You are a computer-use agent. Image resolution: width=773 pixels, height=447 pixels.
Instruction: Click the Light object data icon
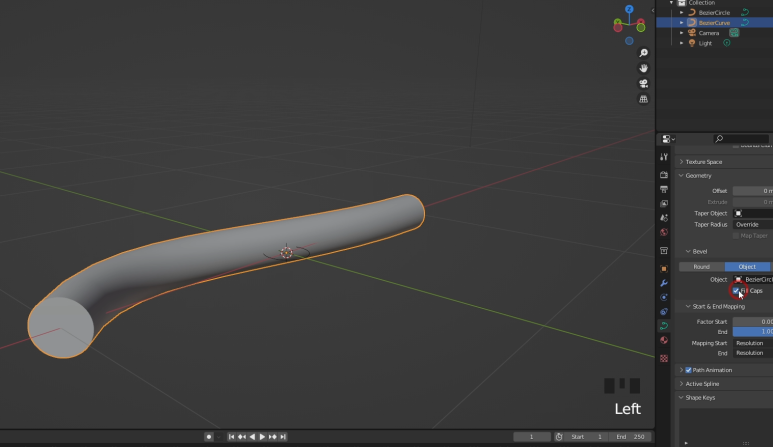click(727, 43)
